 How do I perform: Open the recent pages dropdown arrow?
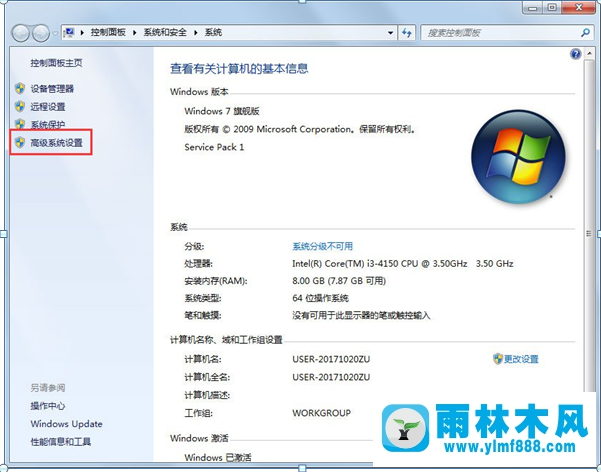[x=55, y=33]
